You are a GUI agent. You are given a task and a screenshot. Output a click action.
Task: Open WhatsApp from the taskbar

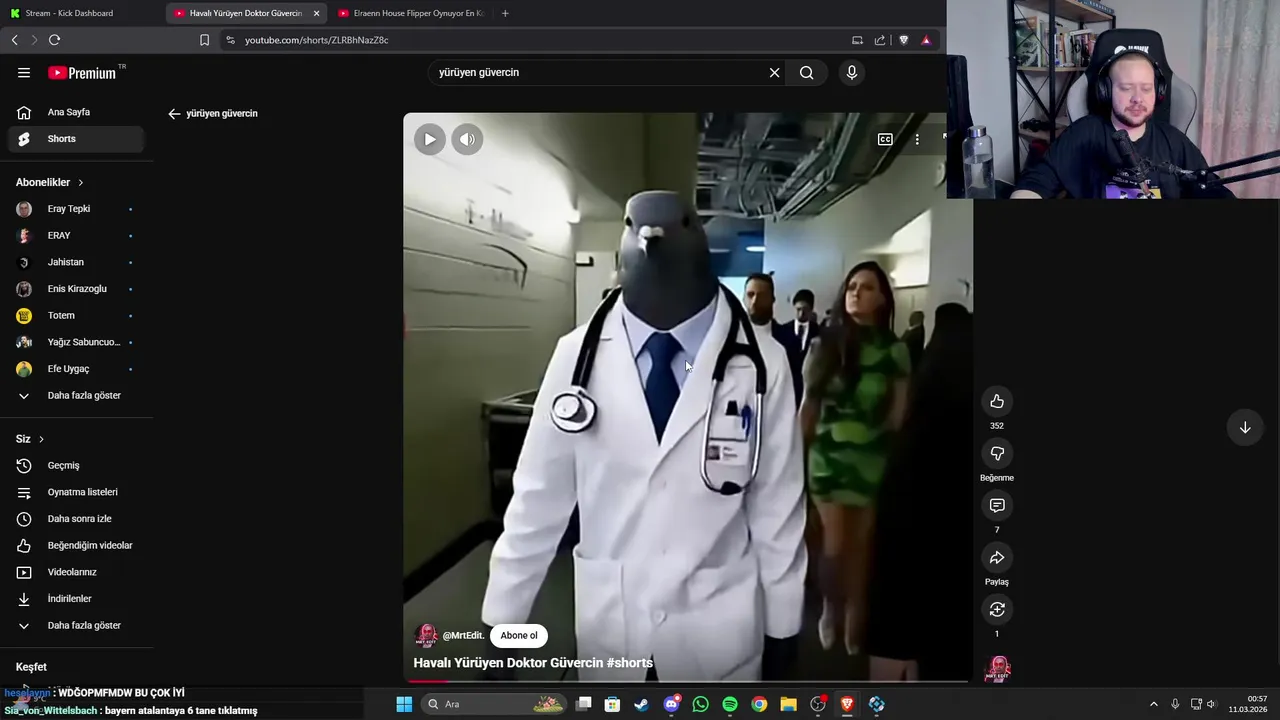(700, 704)
